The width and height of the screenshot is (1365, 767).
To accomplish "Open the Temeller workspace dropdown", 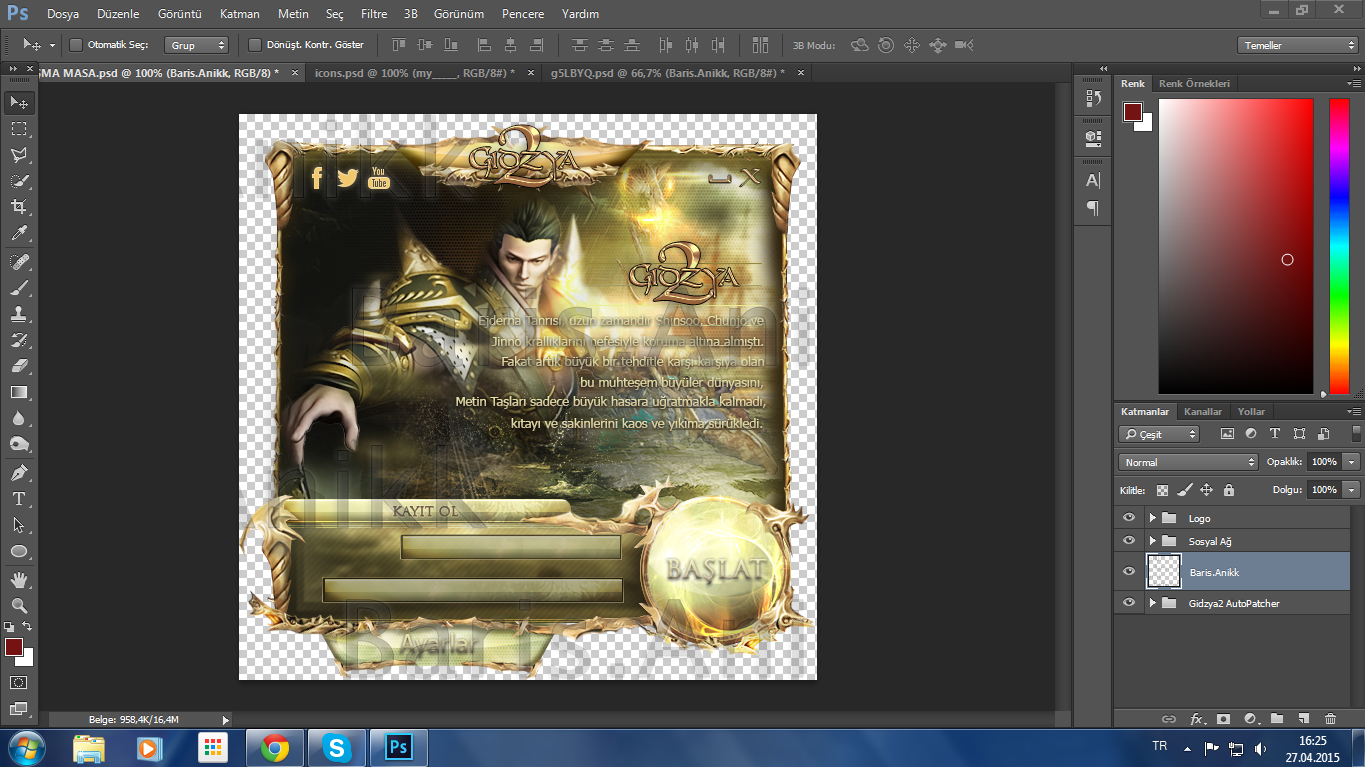I will pyautogui.click(x=1297, y=45).
